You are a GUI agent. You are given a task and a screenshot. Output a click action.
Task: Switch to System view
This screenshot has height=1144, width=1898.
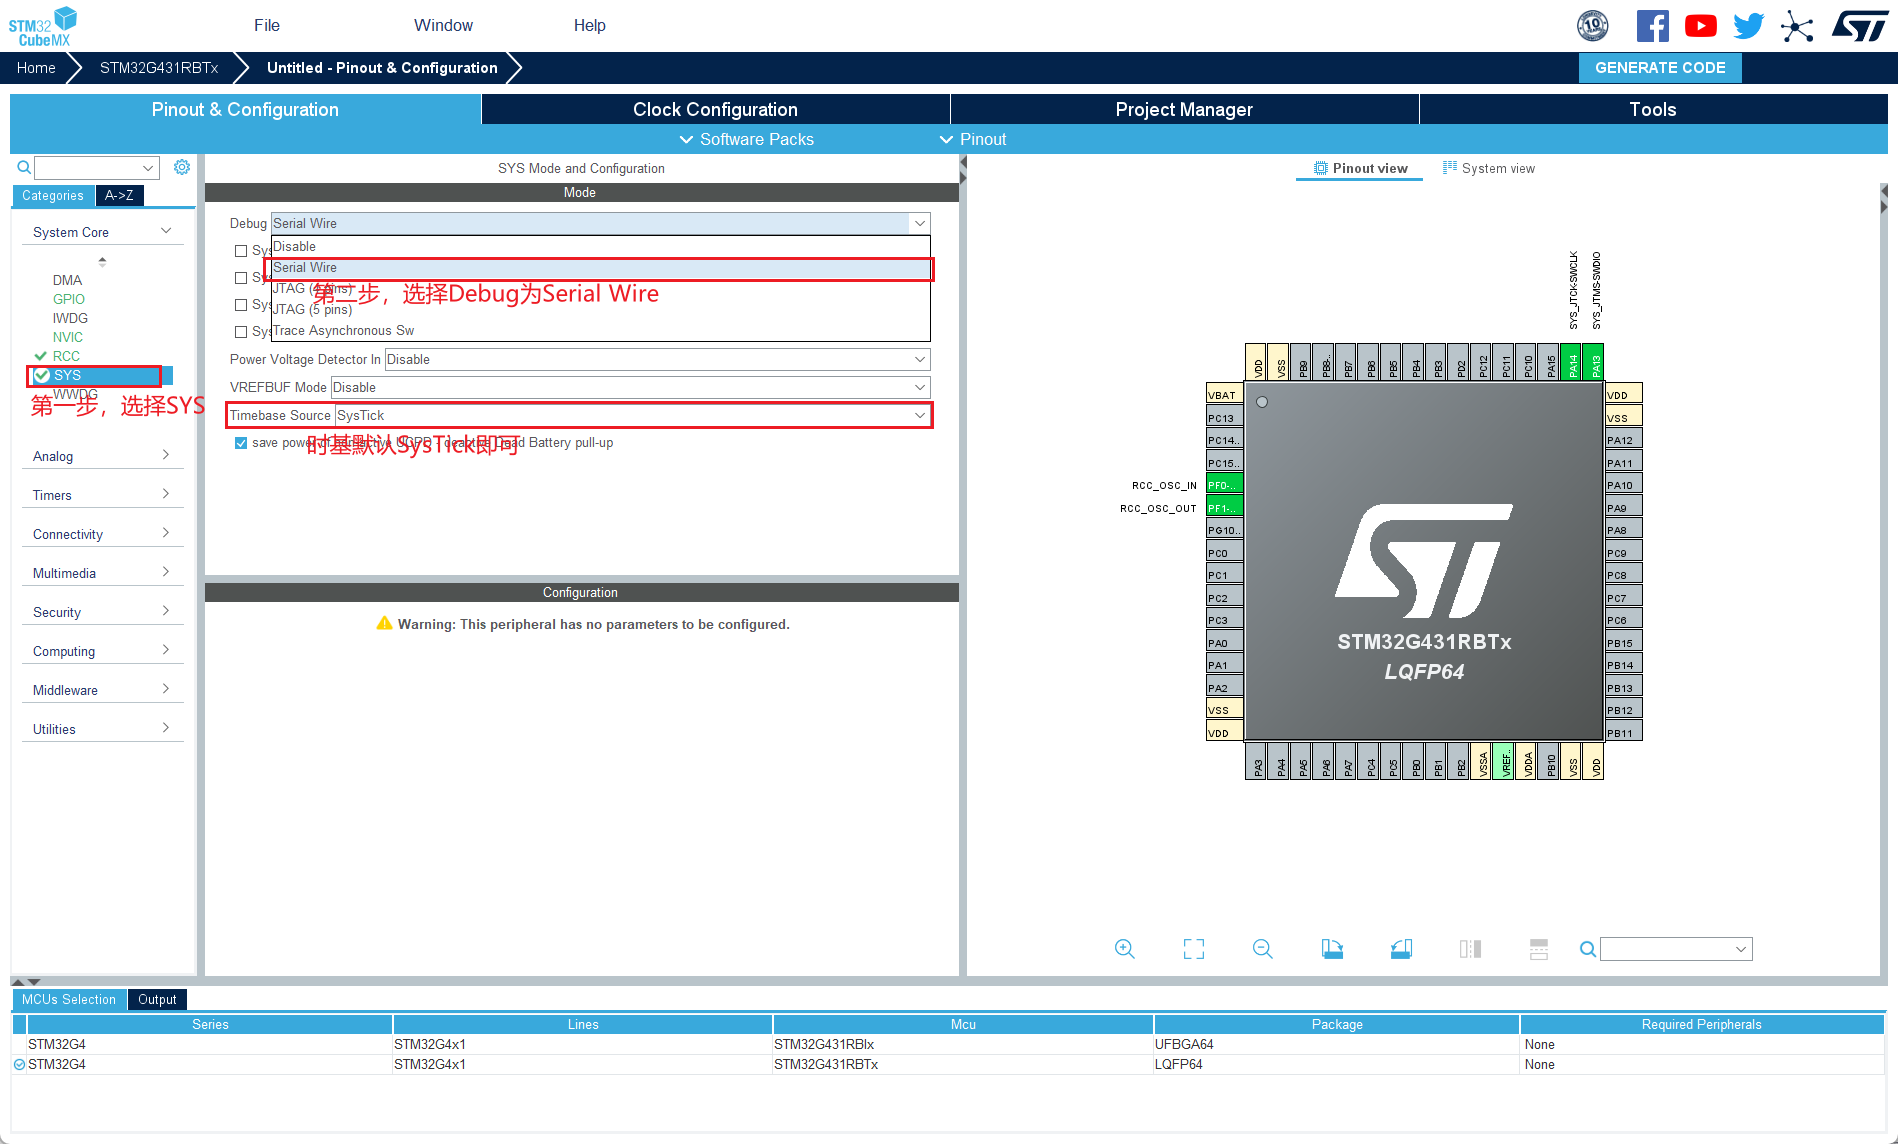[x=1488, y=168]
